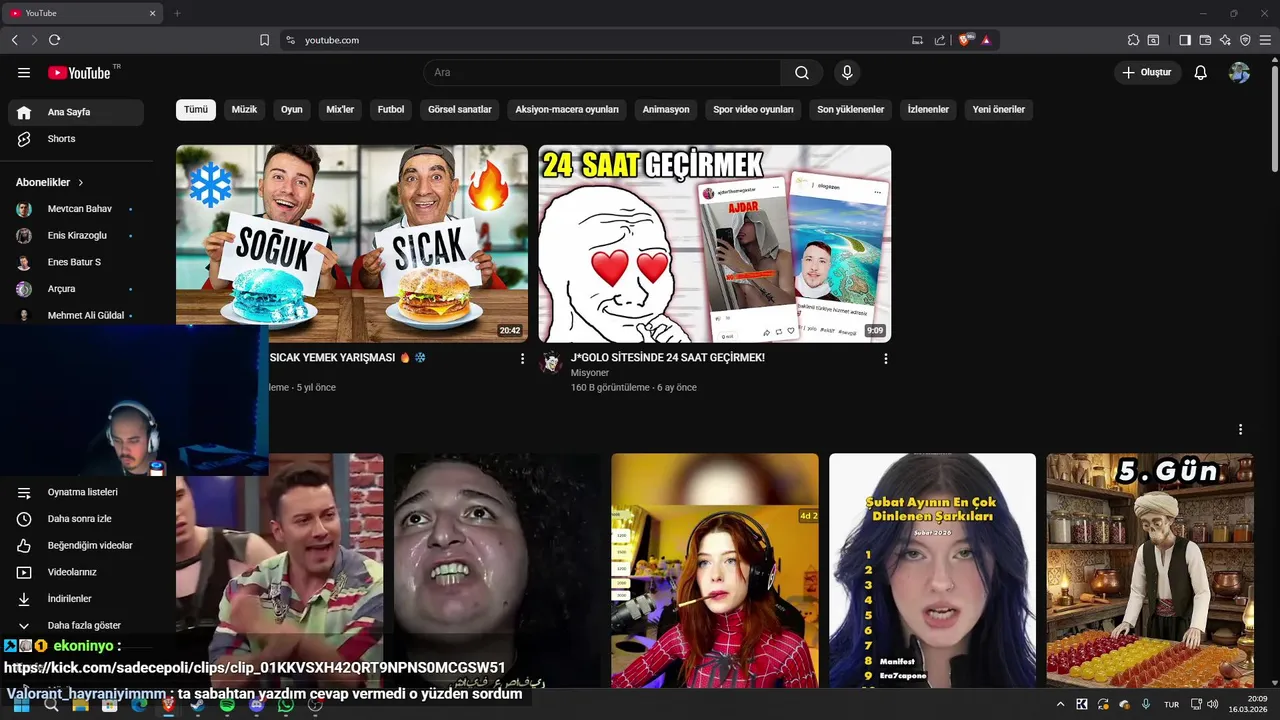Open İndirilenler in sidebar
Image resolution: width=1280 pixels, height=720 pixels.
tap(76, 599)
